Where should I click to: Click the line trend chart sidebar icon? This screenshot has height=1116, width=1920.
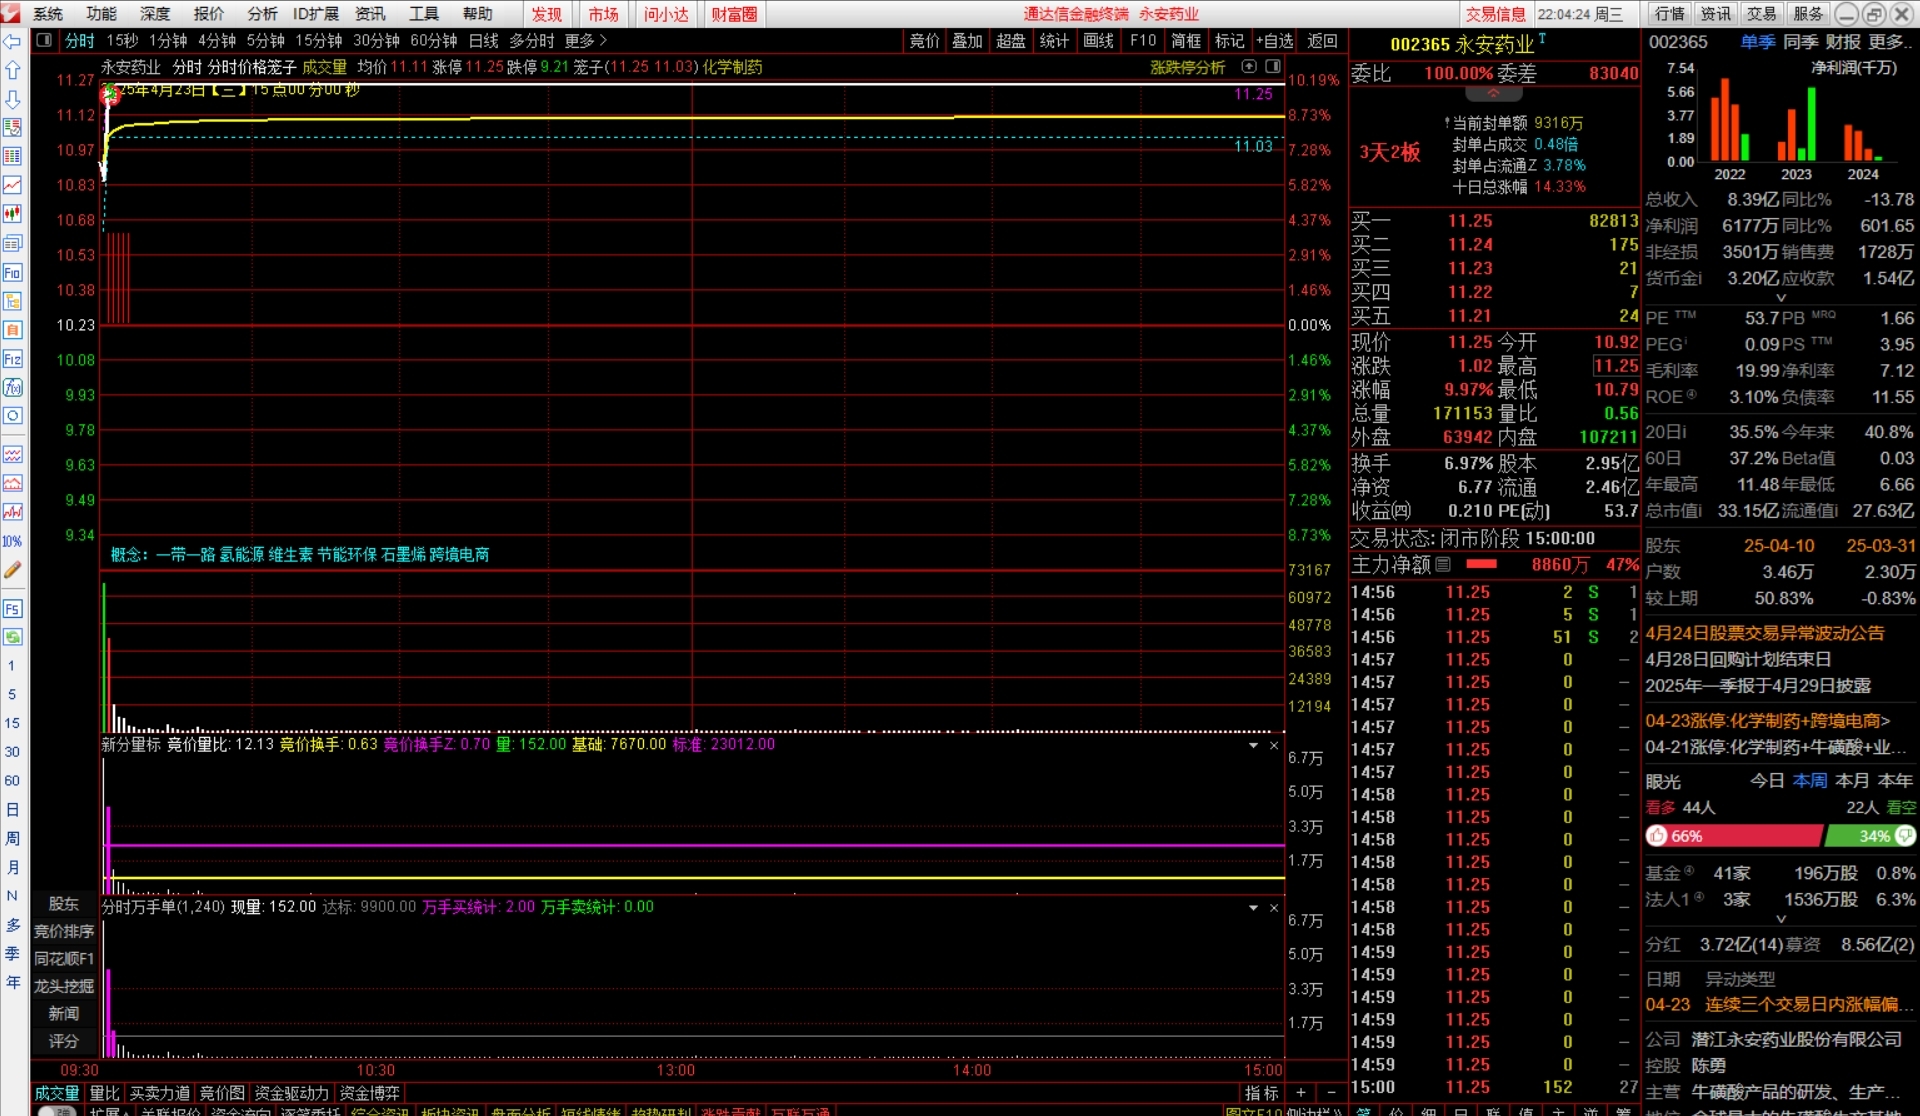(x=12, y=185)
